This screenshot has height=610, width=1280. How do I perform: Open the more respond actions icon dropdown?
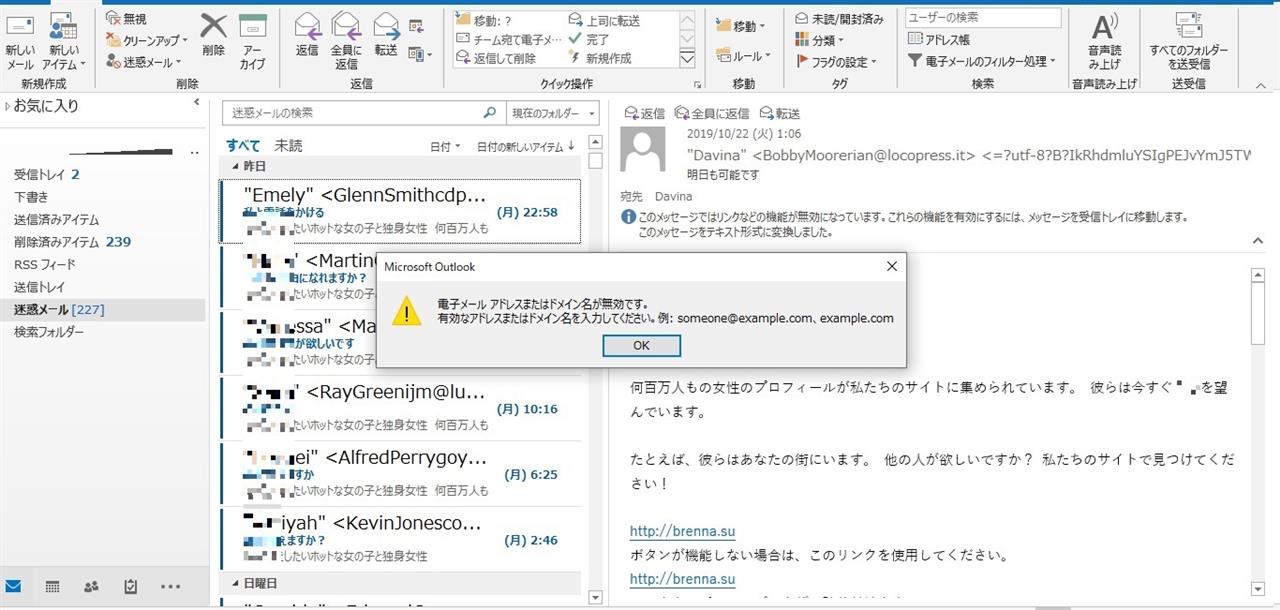click(x=421, y=54)
